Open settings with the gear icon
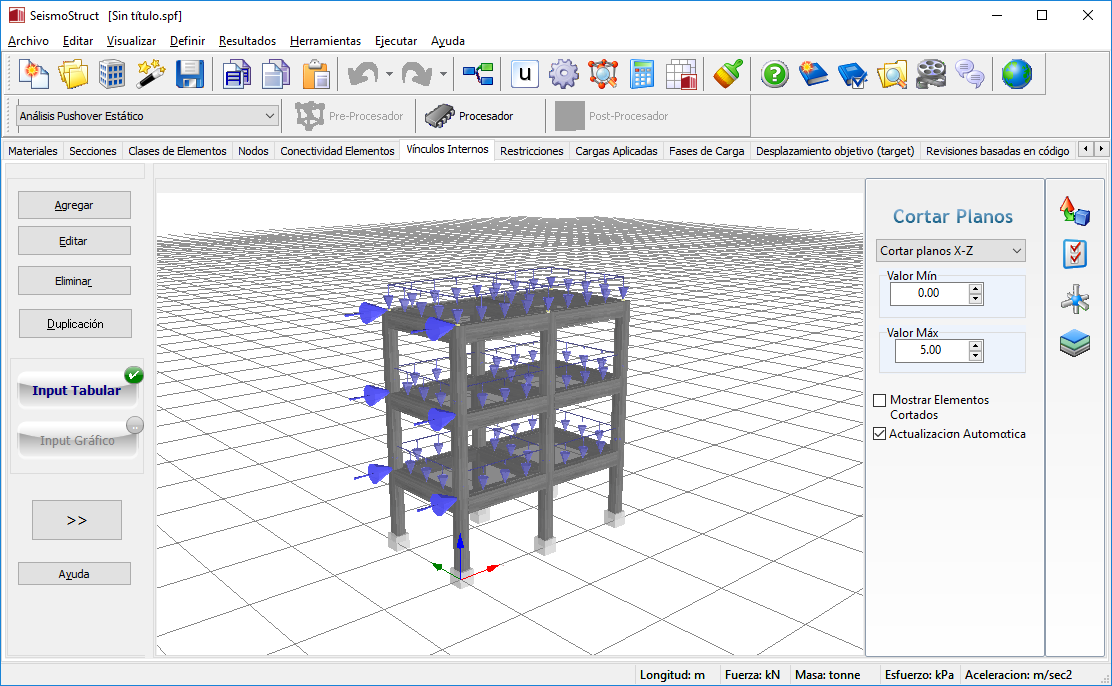Image resolution: width=1112 pixels, height=686 pixels. coord(564,74)
